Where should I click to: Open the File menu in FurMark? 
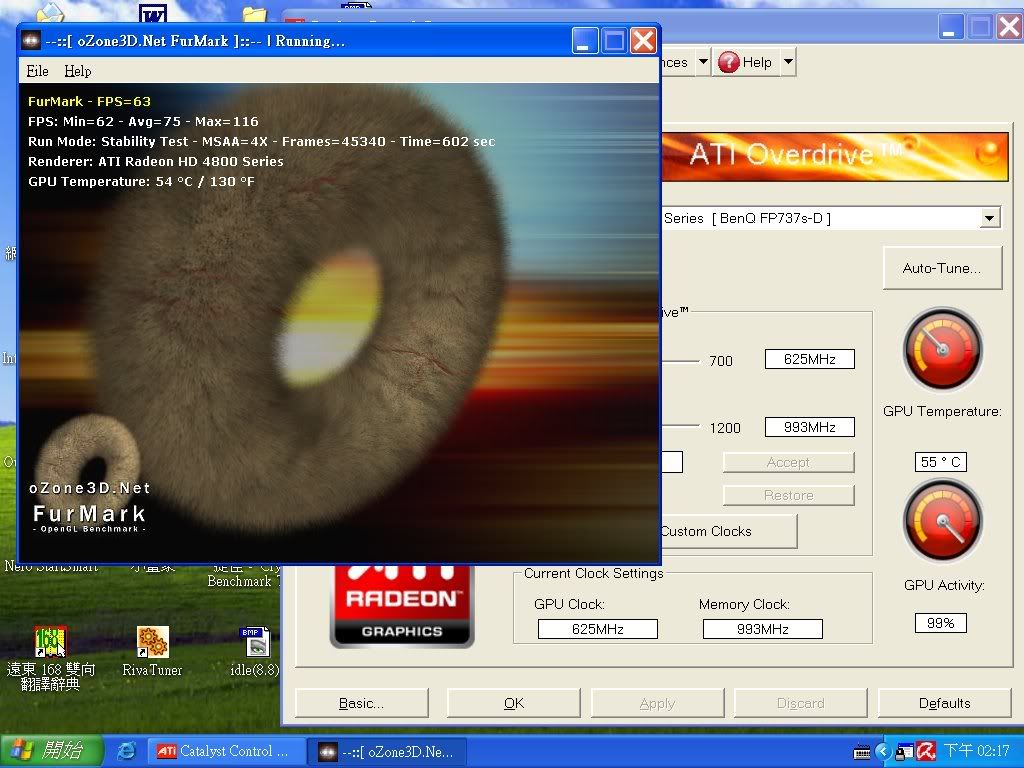37,71
